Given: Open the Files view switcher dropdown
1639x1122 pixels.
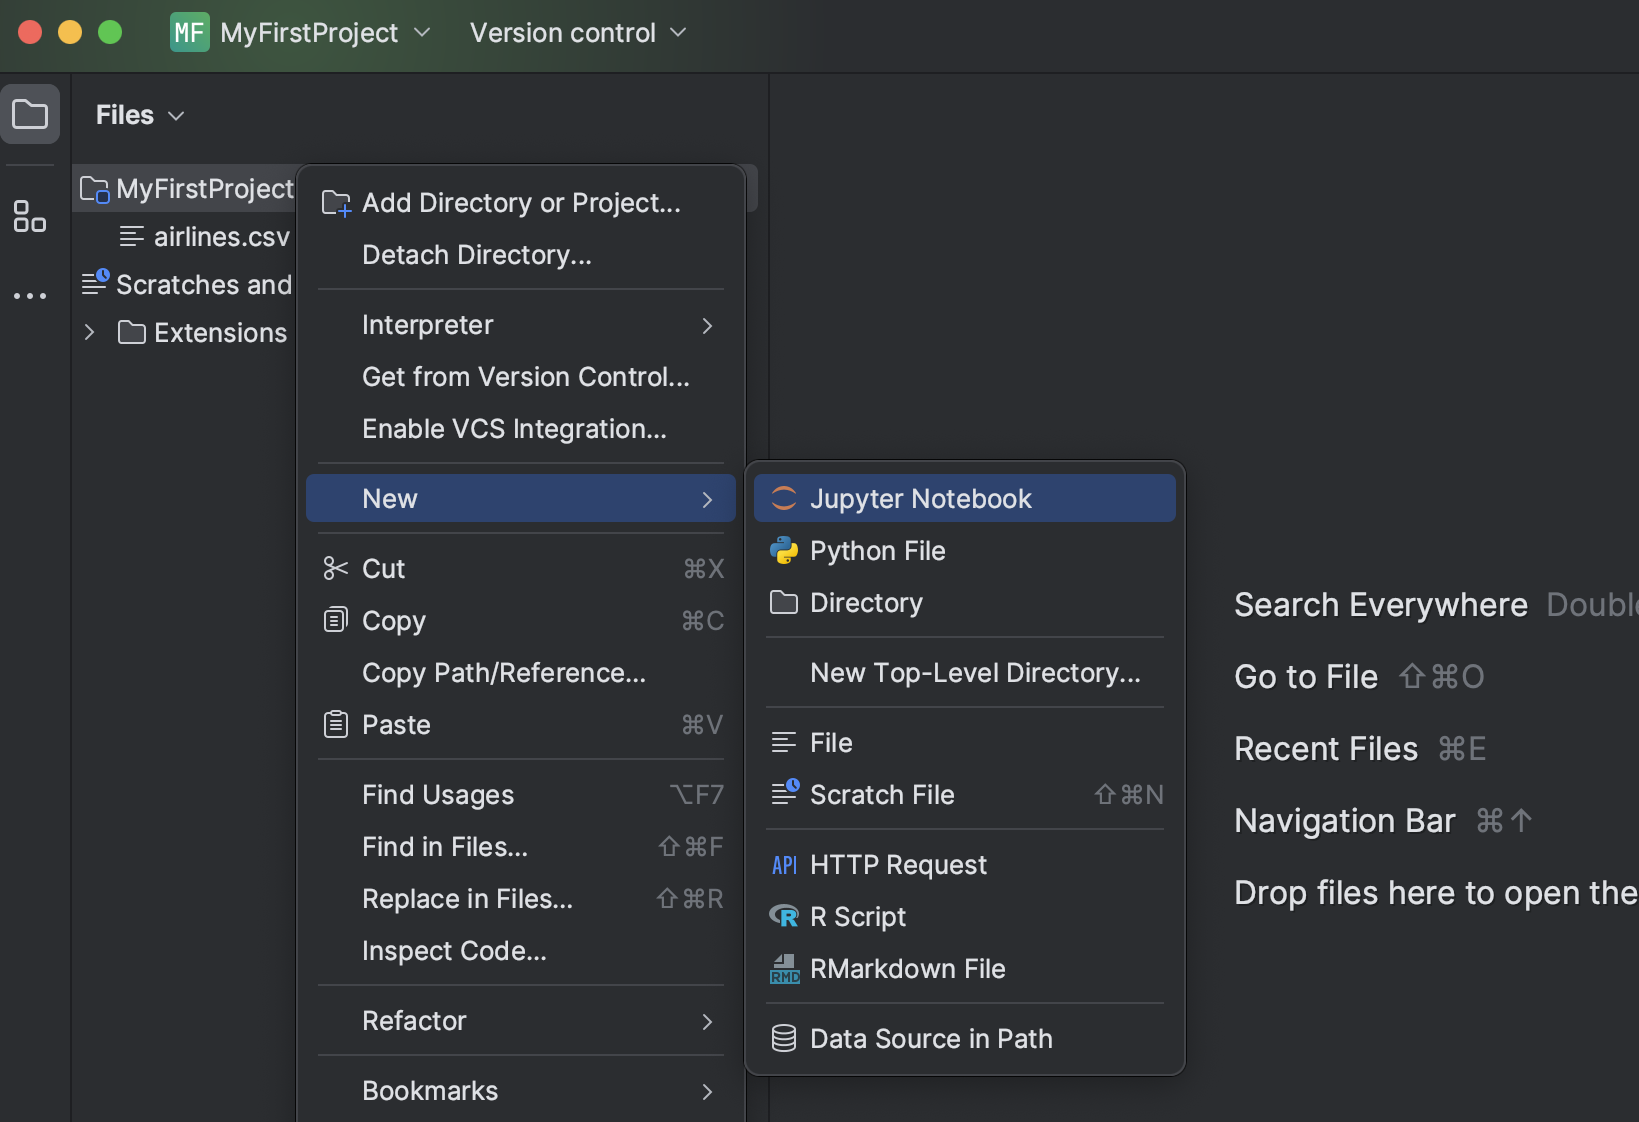Looking at the screenshot, I should tap(177, 115).
